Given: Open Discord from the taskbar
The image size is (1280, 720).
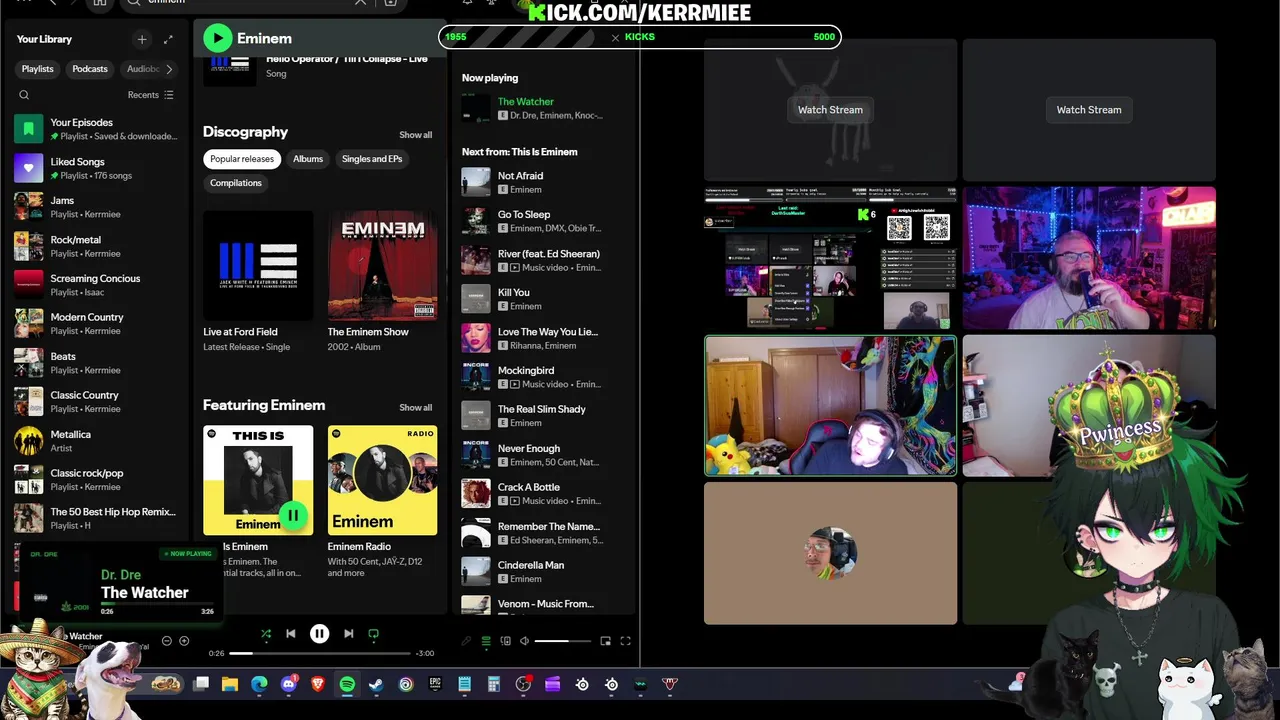Looking at the screenshot, I should click(x=289, y=684).
